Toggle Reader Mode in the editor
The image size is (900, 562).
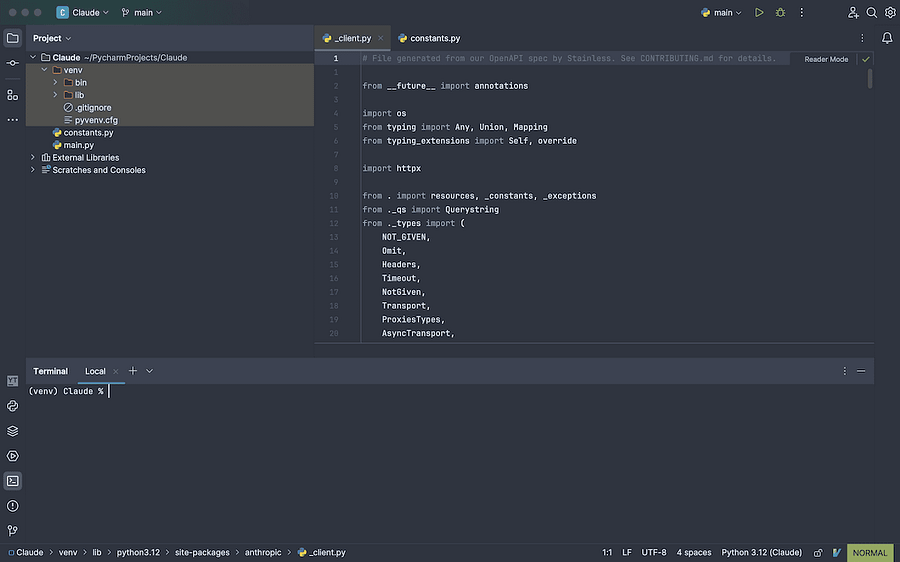pos(826,59)
